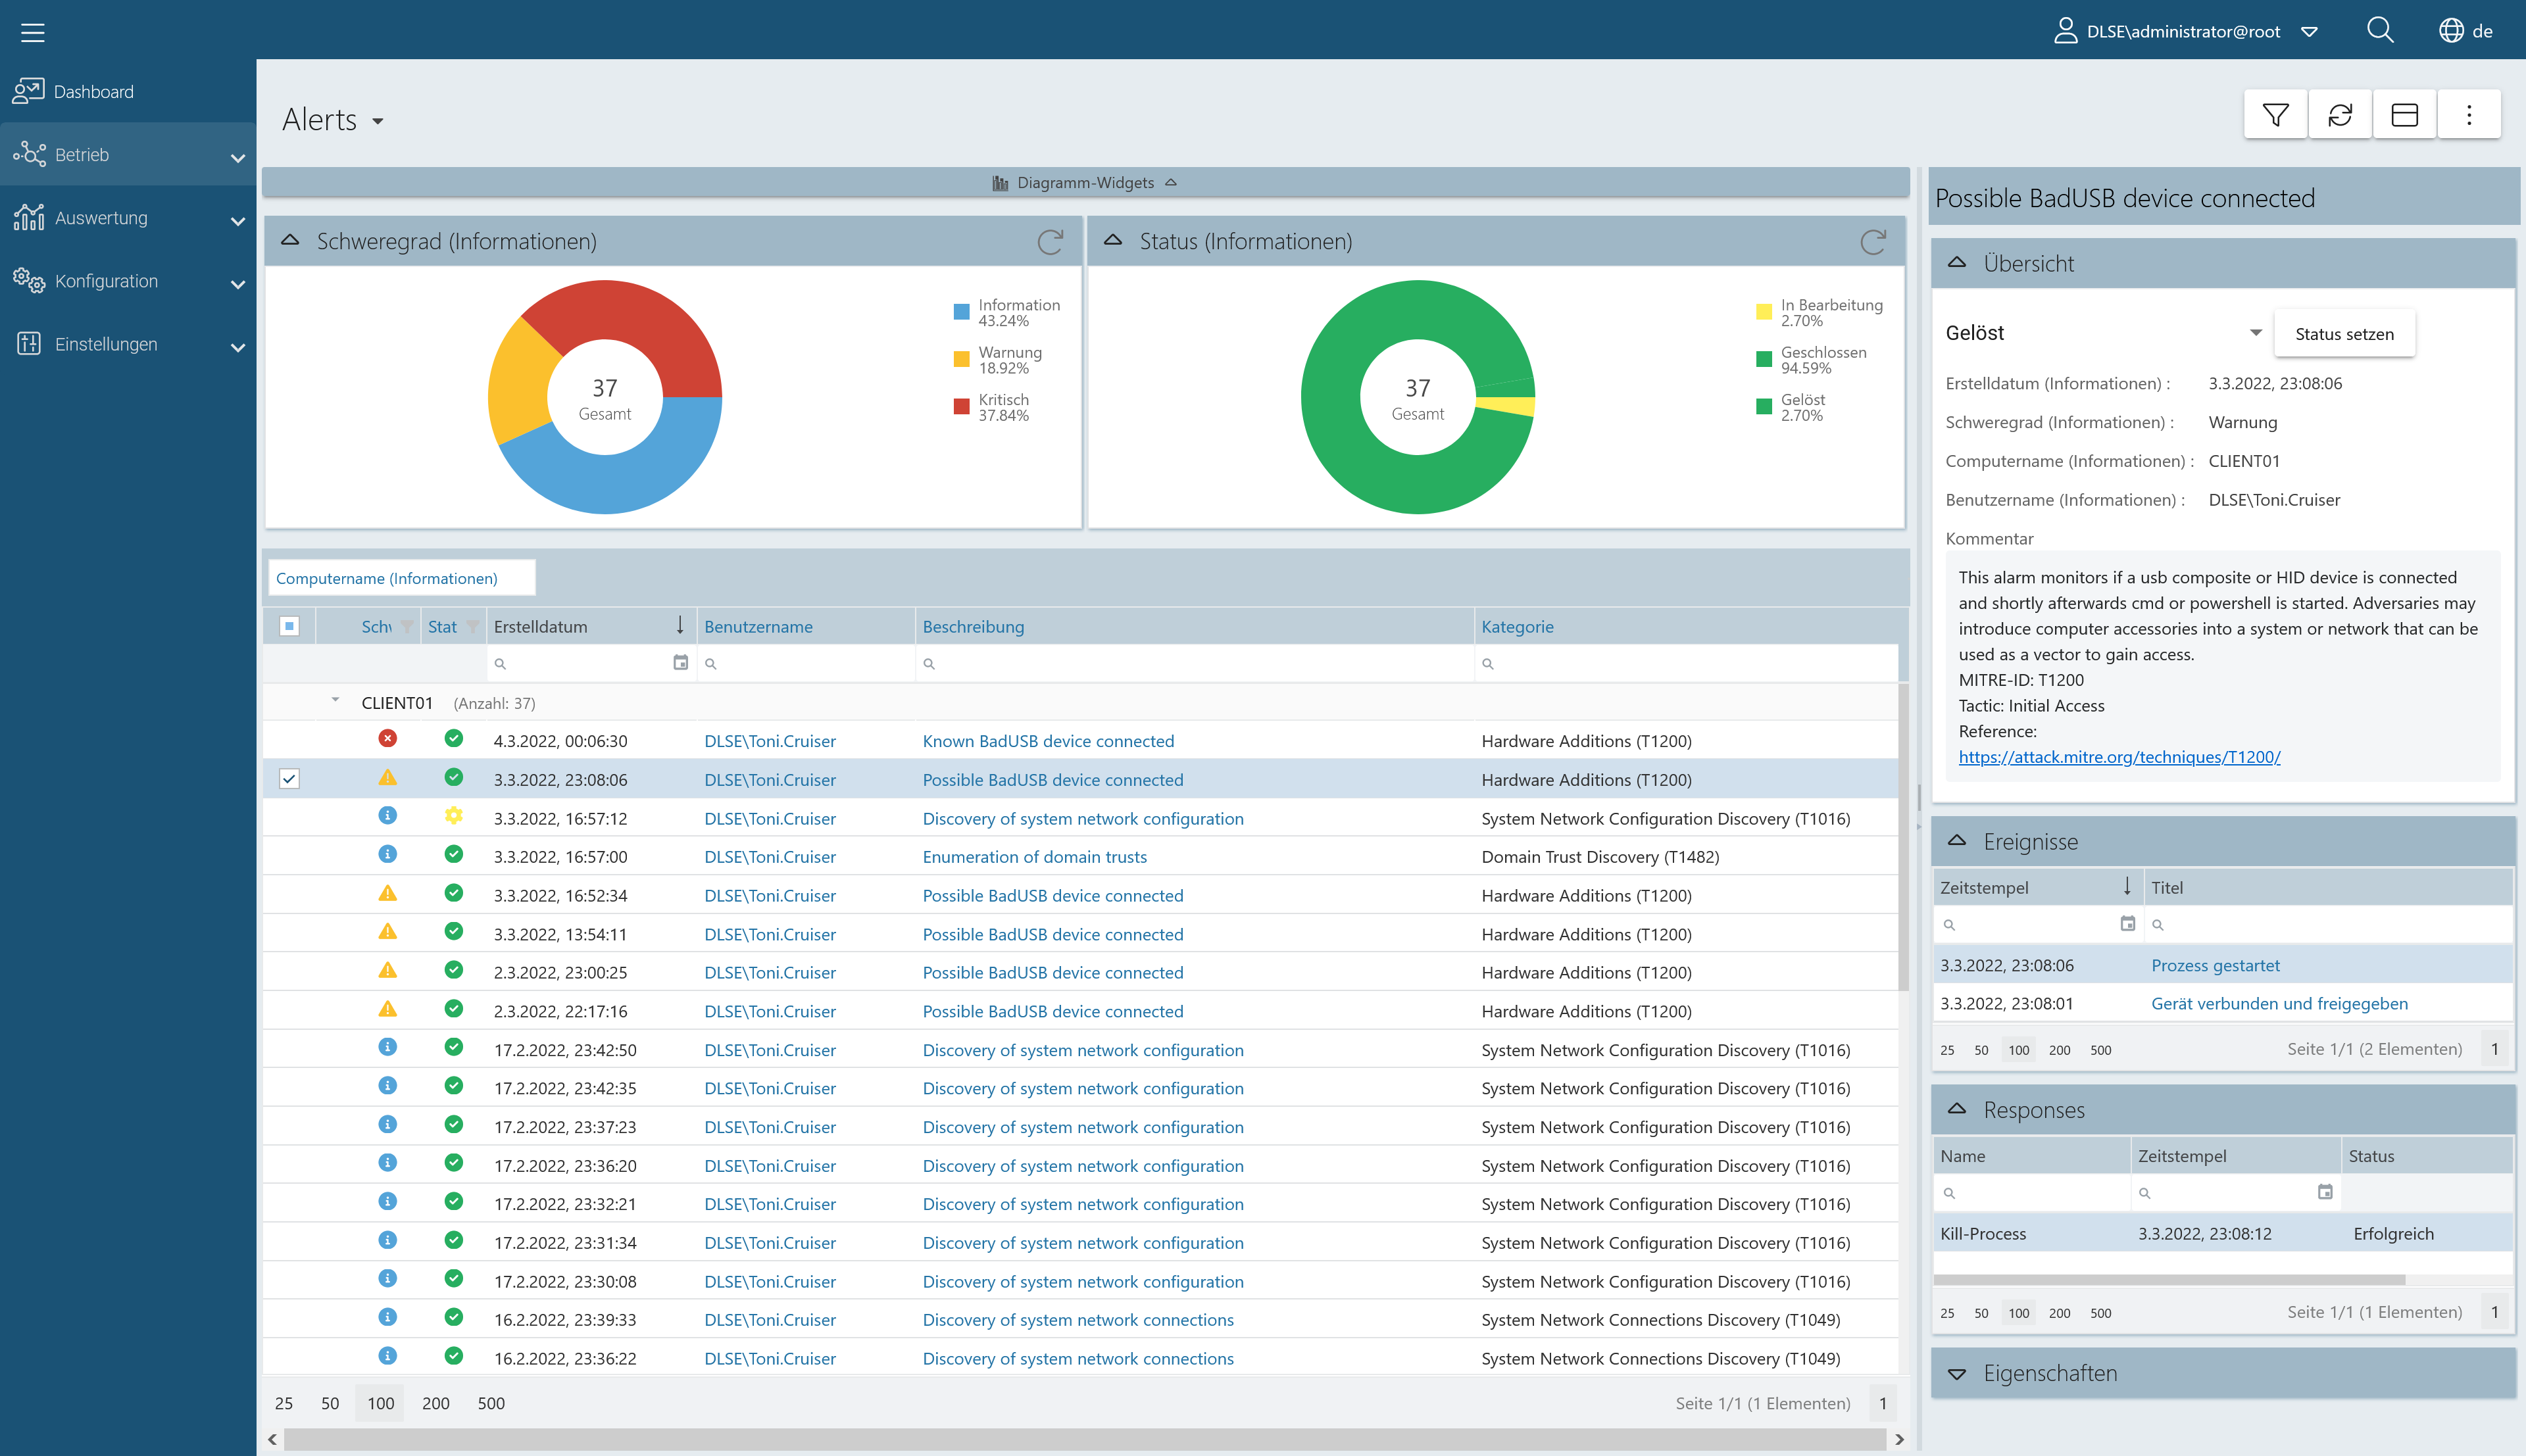Set main table page size to 25
2526x1456 pixels.
[x=284, y=1403]
